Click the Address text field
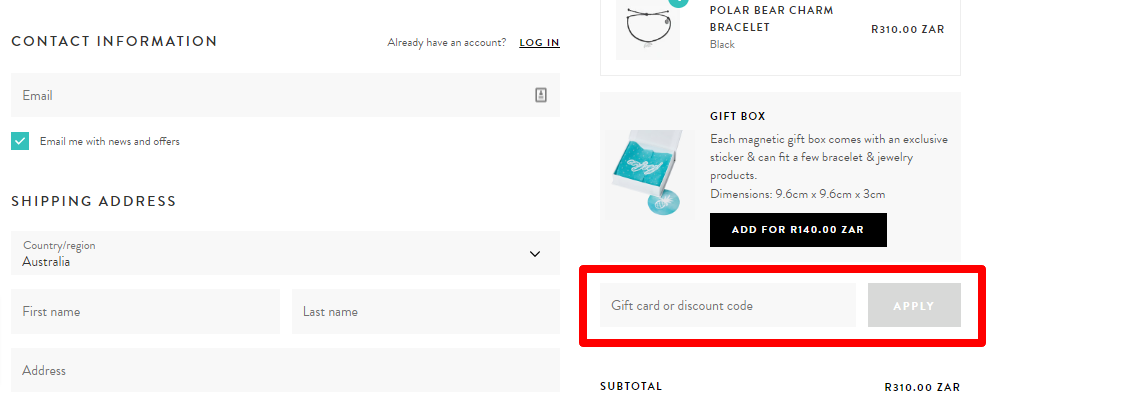This screenshot has width=1130, height=404. [x=285, y=370]
